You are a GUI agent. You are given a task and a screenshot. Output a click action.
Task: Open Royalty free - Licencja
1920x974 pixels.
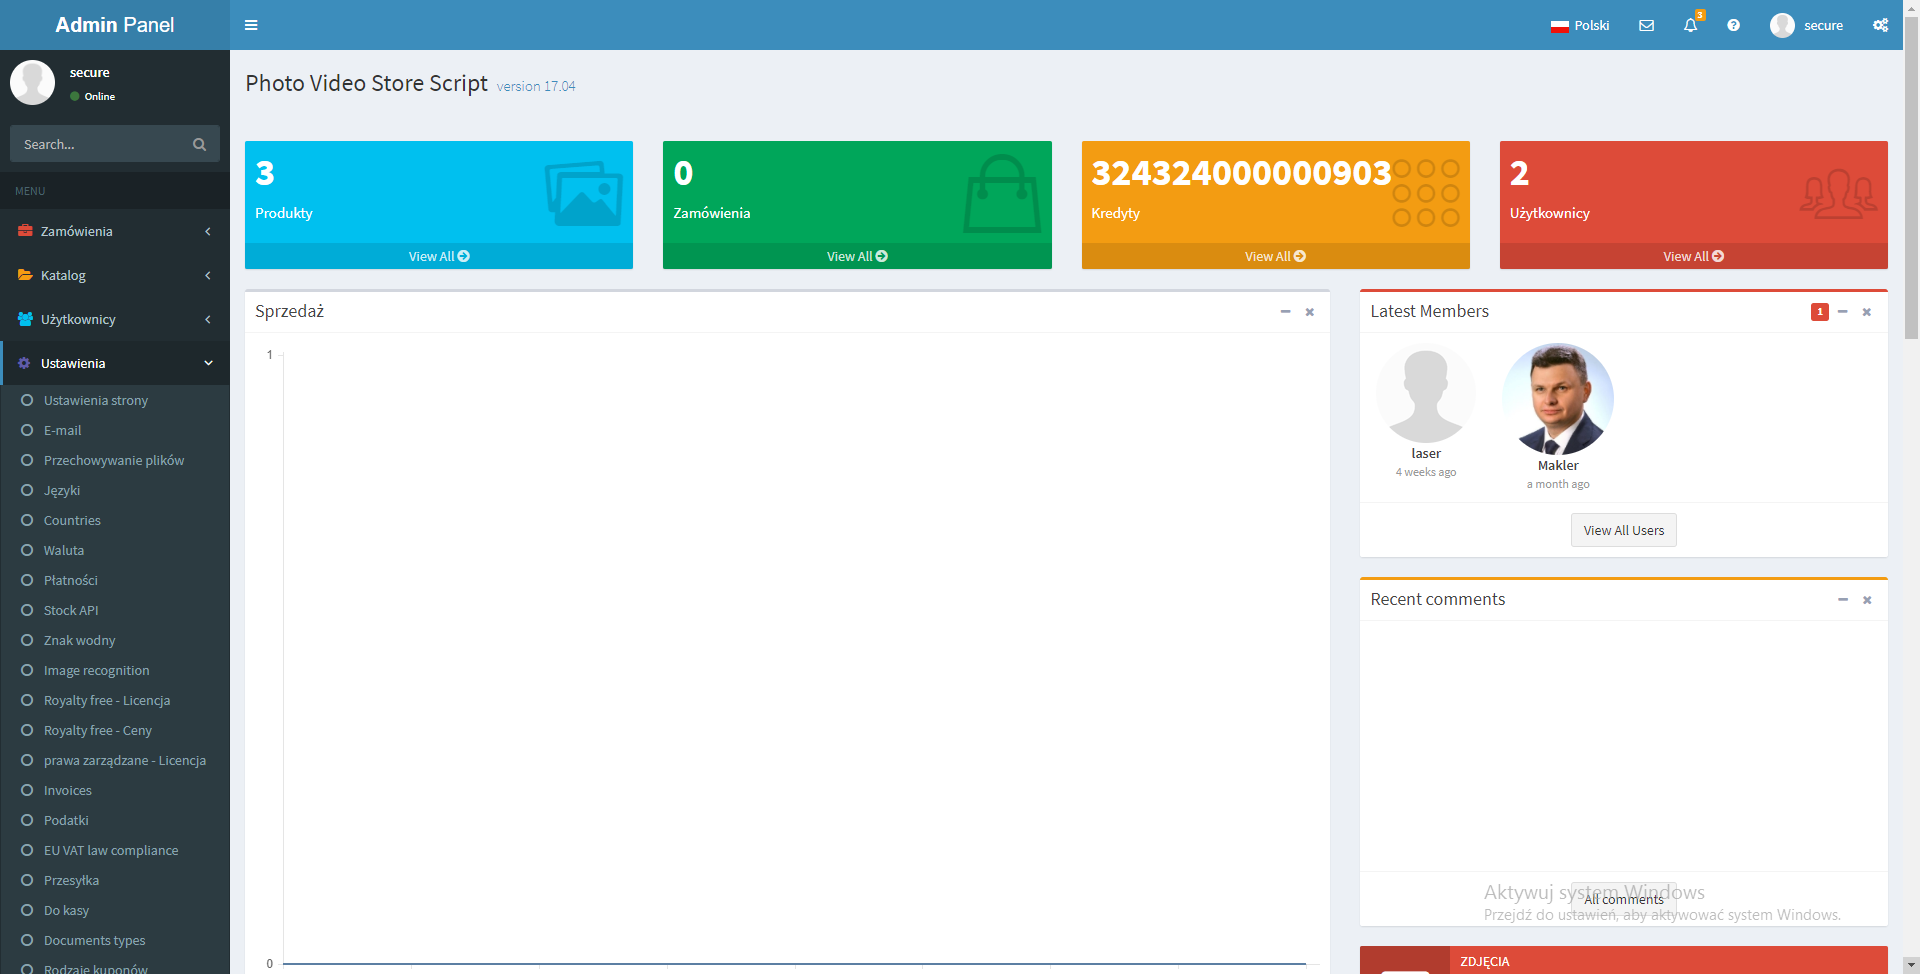(x=107, y=700)
